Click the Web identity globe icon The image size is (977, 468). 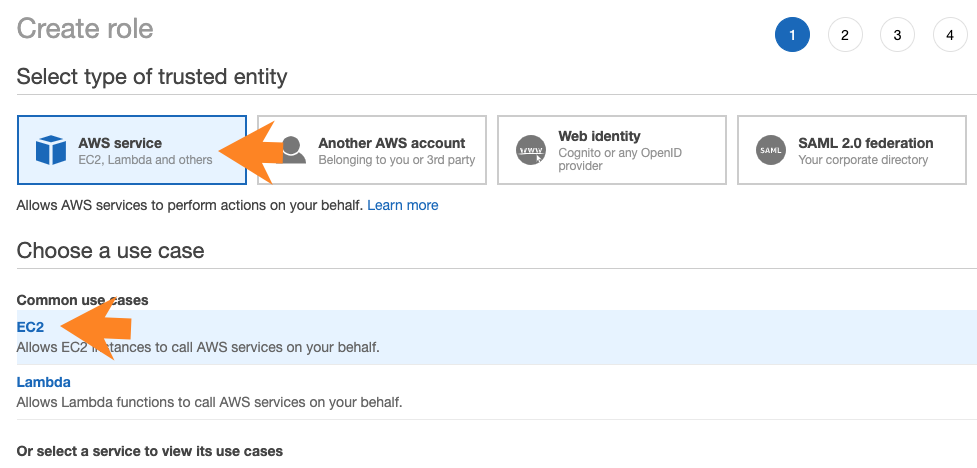point(531,151)
